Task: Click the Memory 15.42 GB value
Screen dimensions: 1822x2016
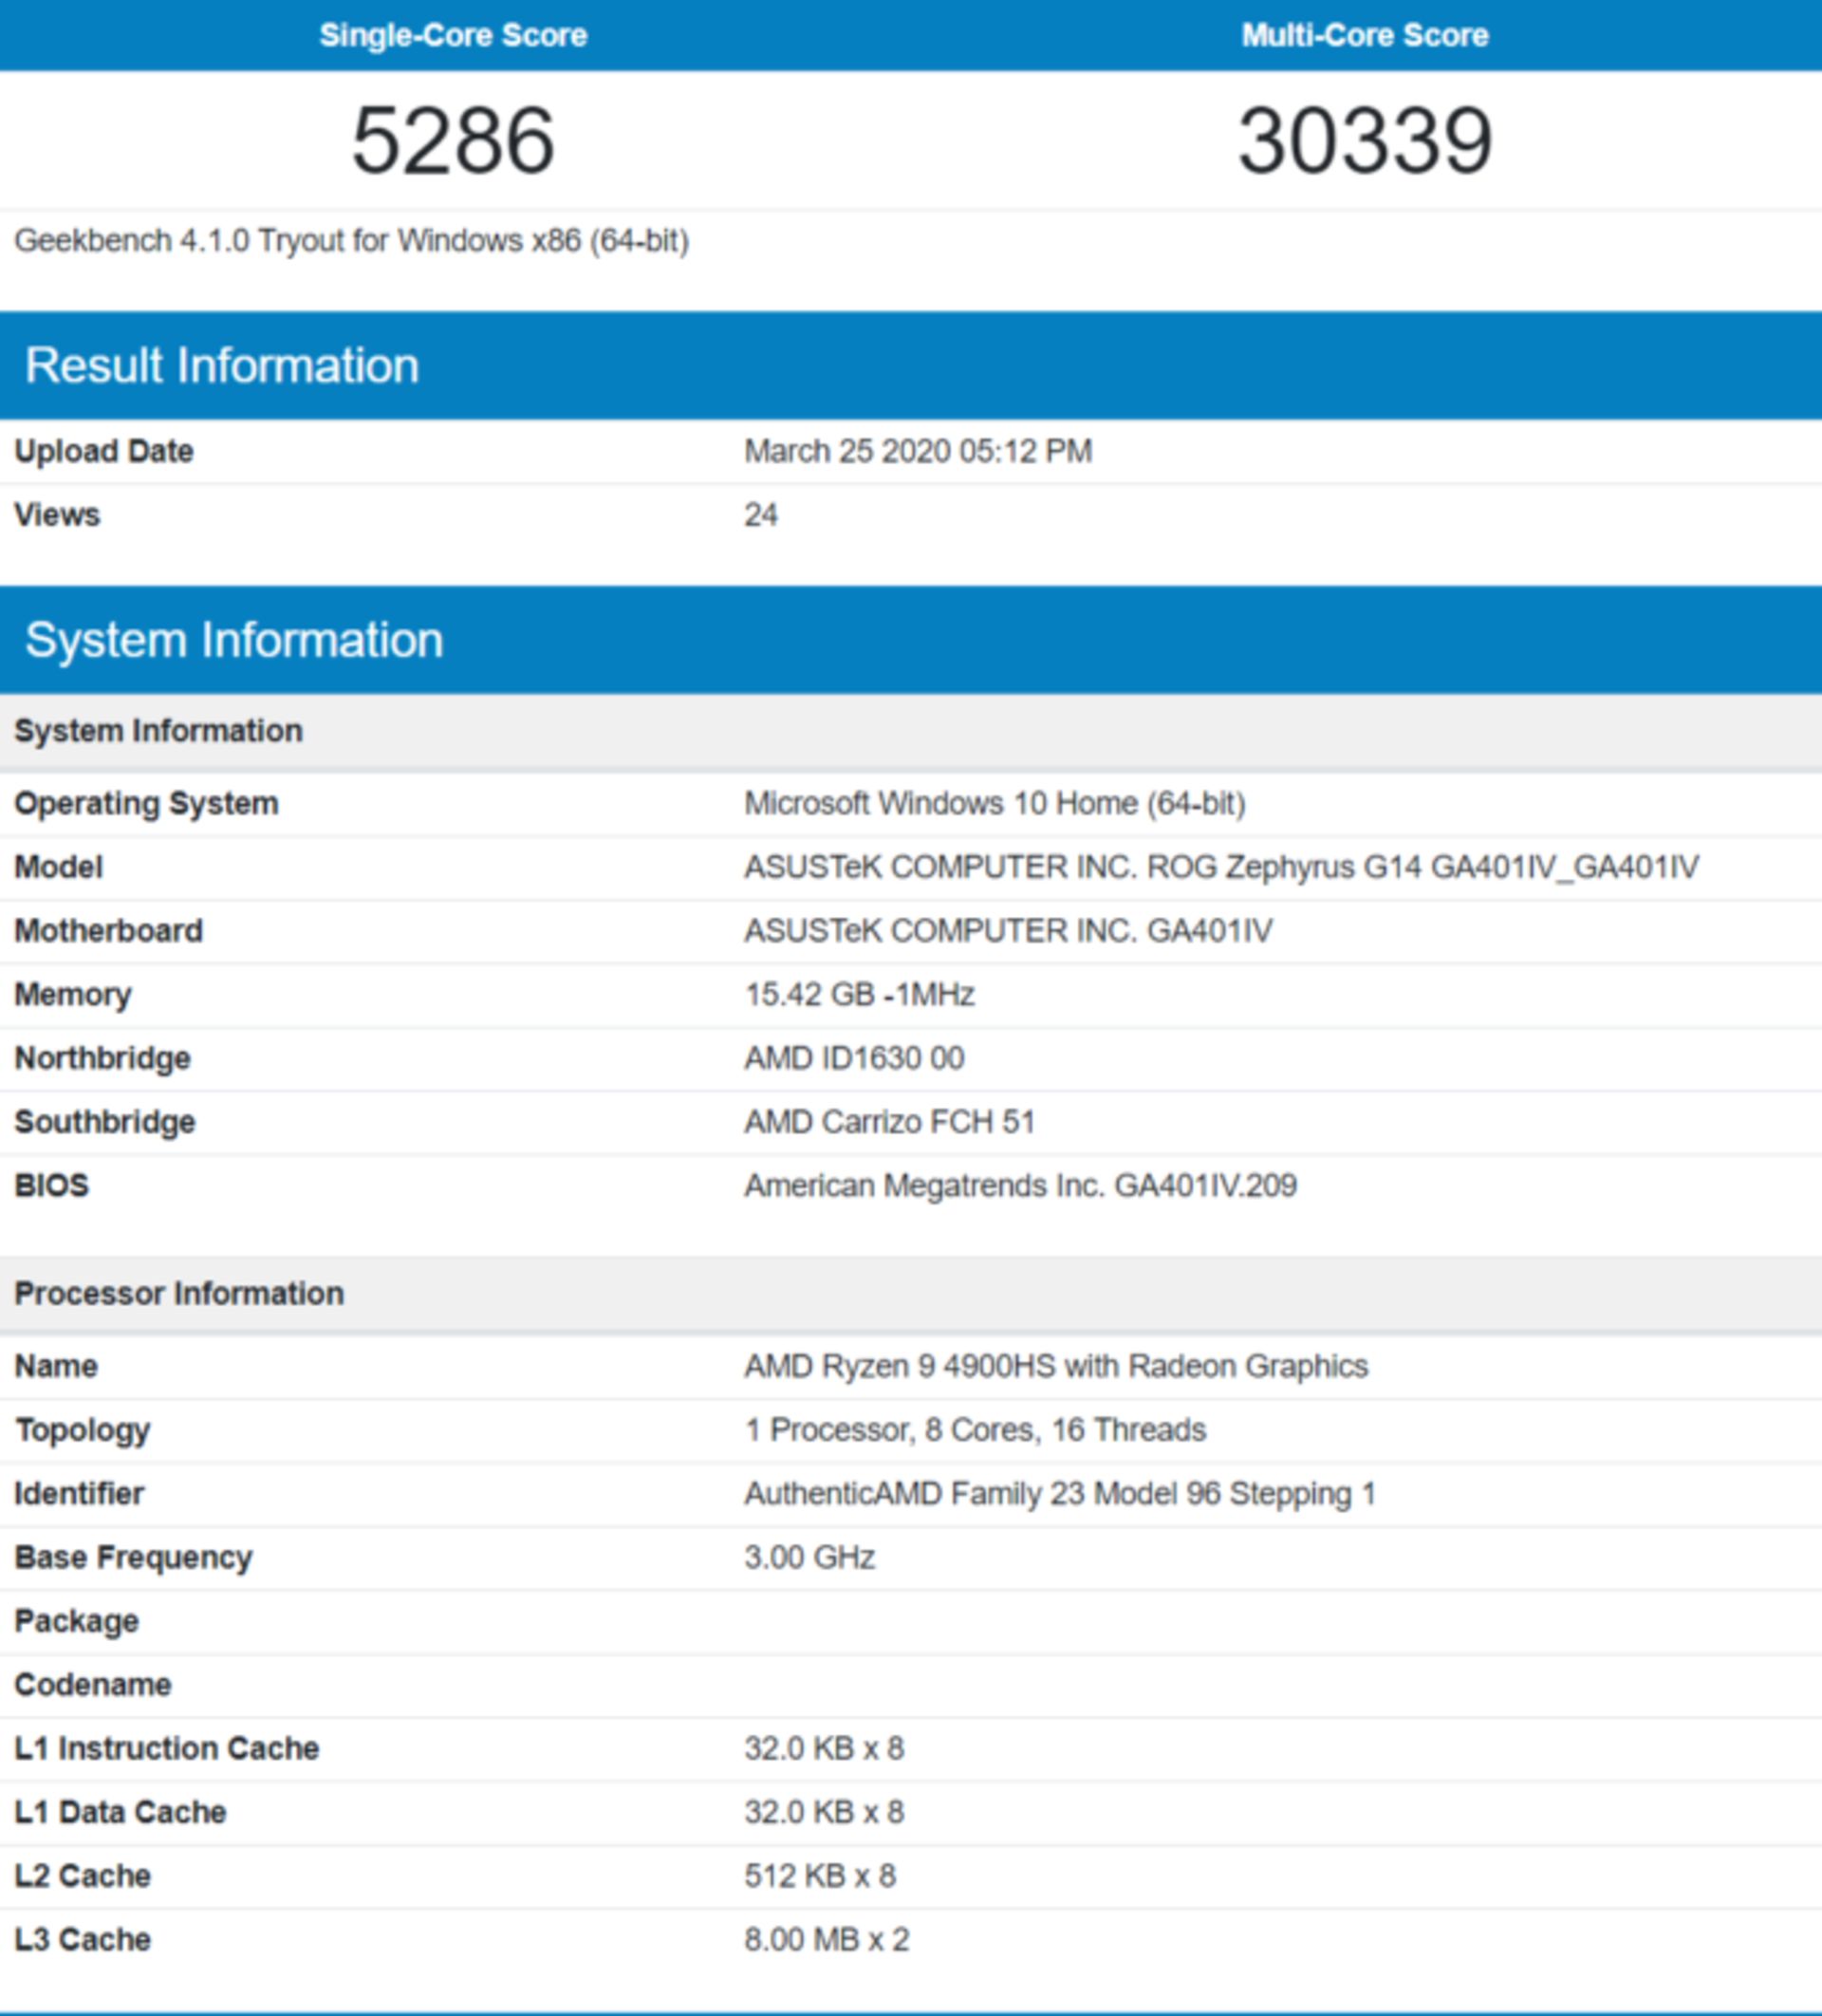Action: (x=859, y=994)
